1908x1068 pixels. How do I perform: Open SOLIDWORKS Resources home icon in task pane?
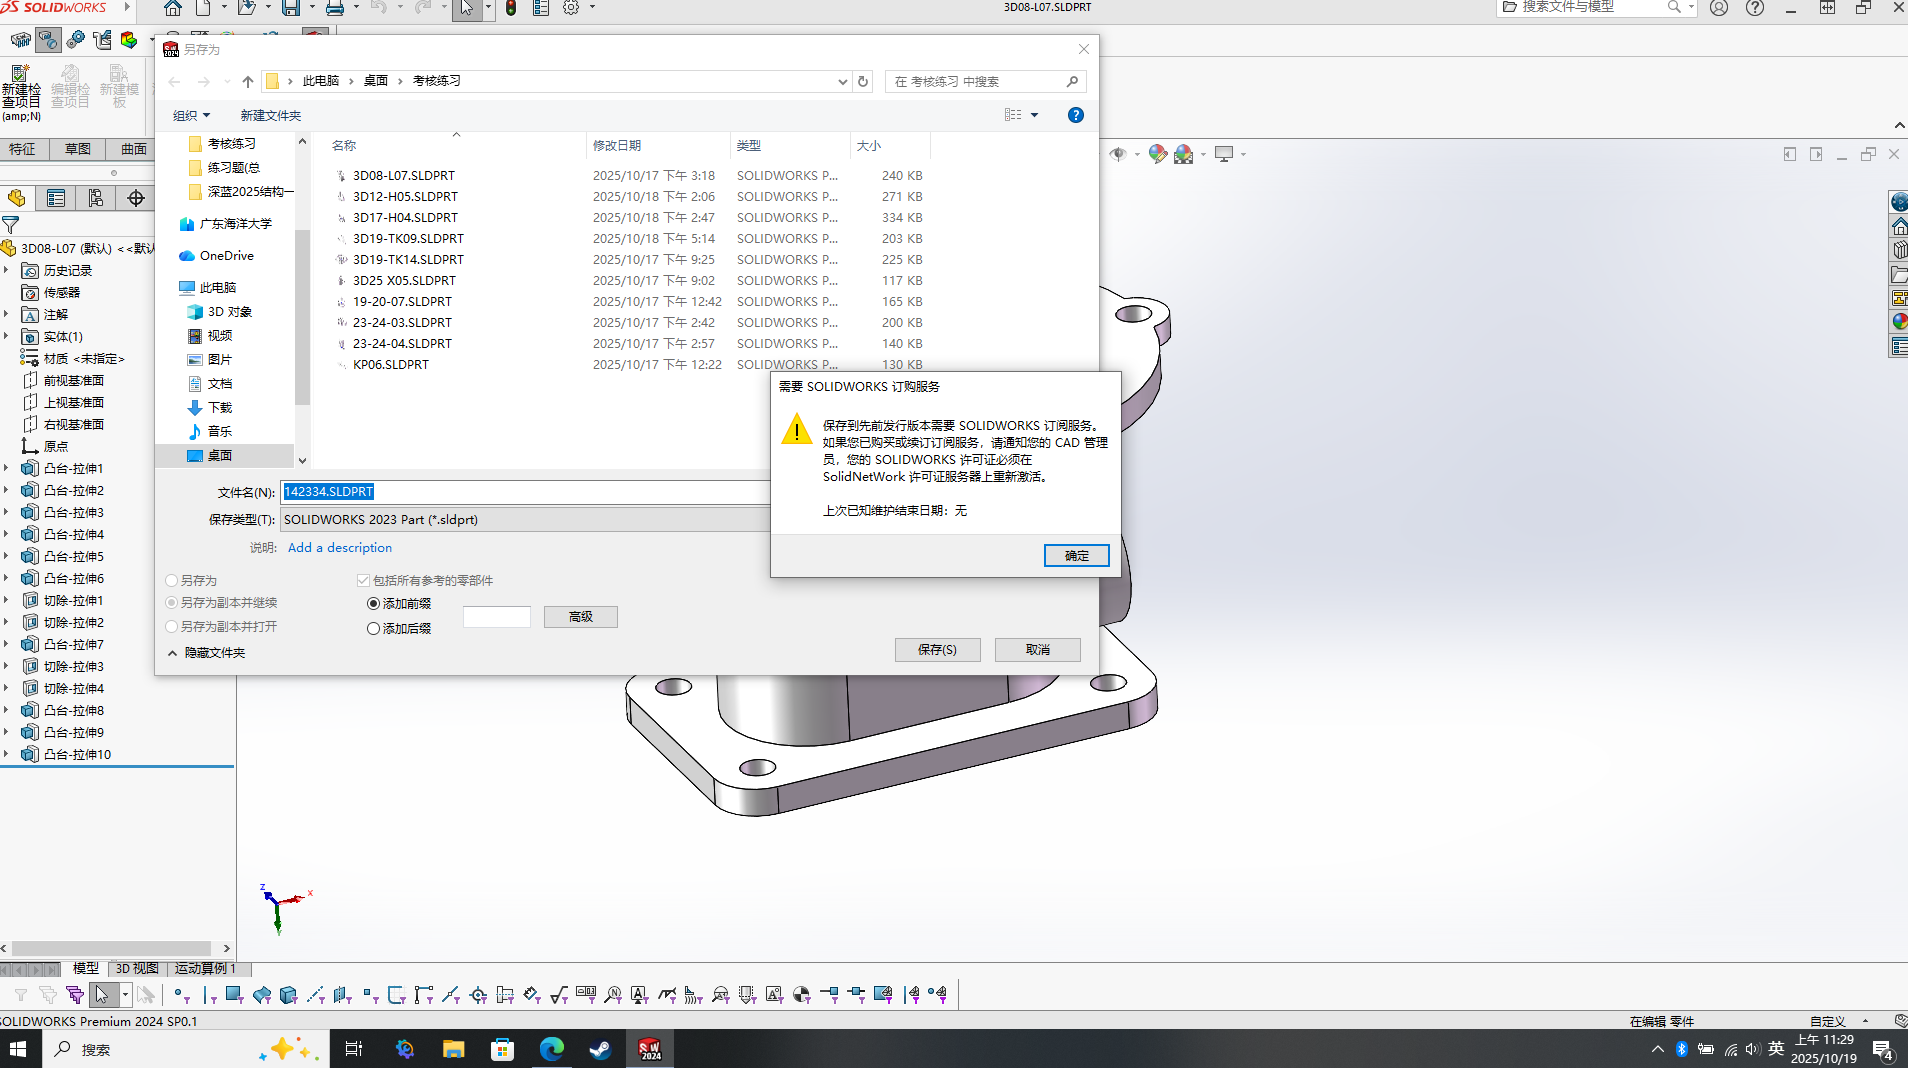1899,226
